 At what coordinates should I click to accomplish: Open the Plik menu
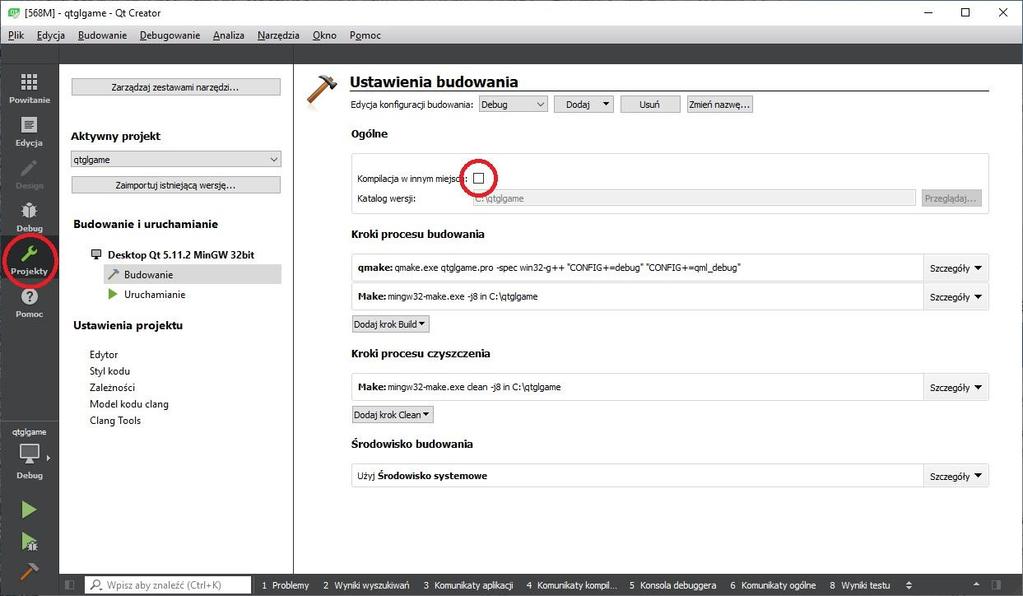(x=16, y=35)
